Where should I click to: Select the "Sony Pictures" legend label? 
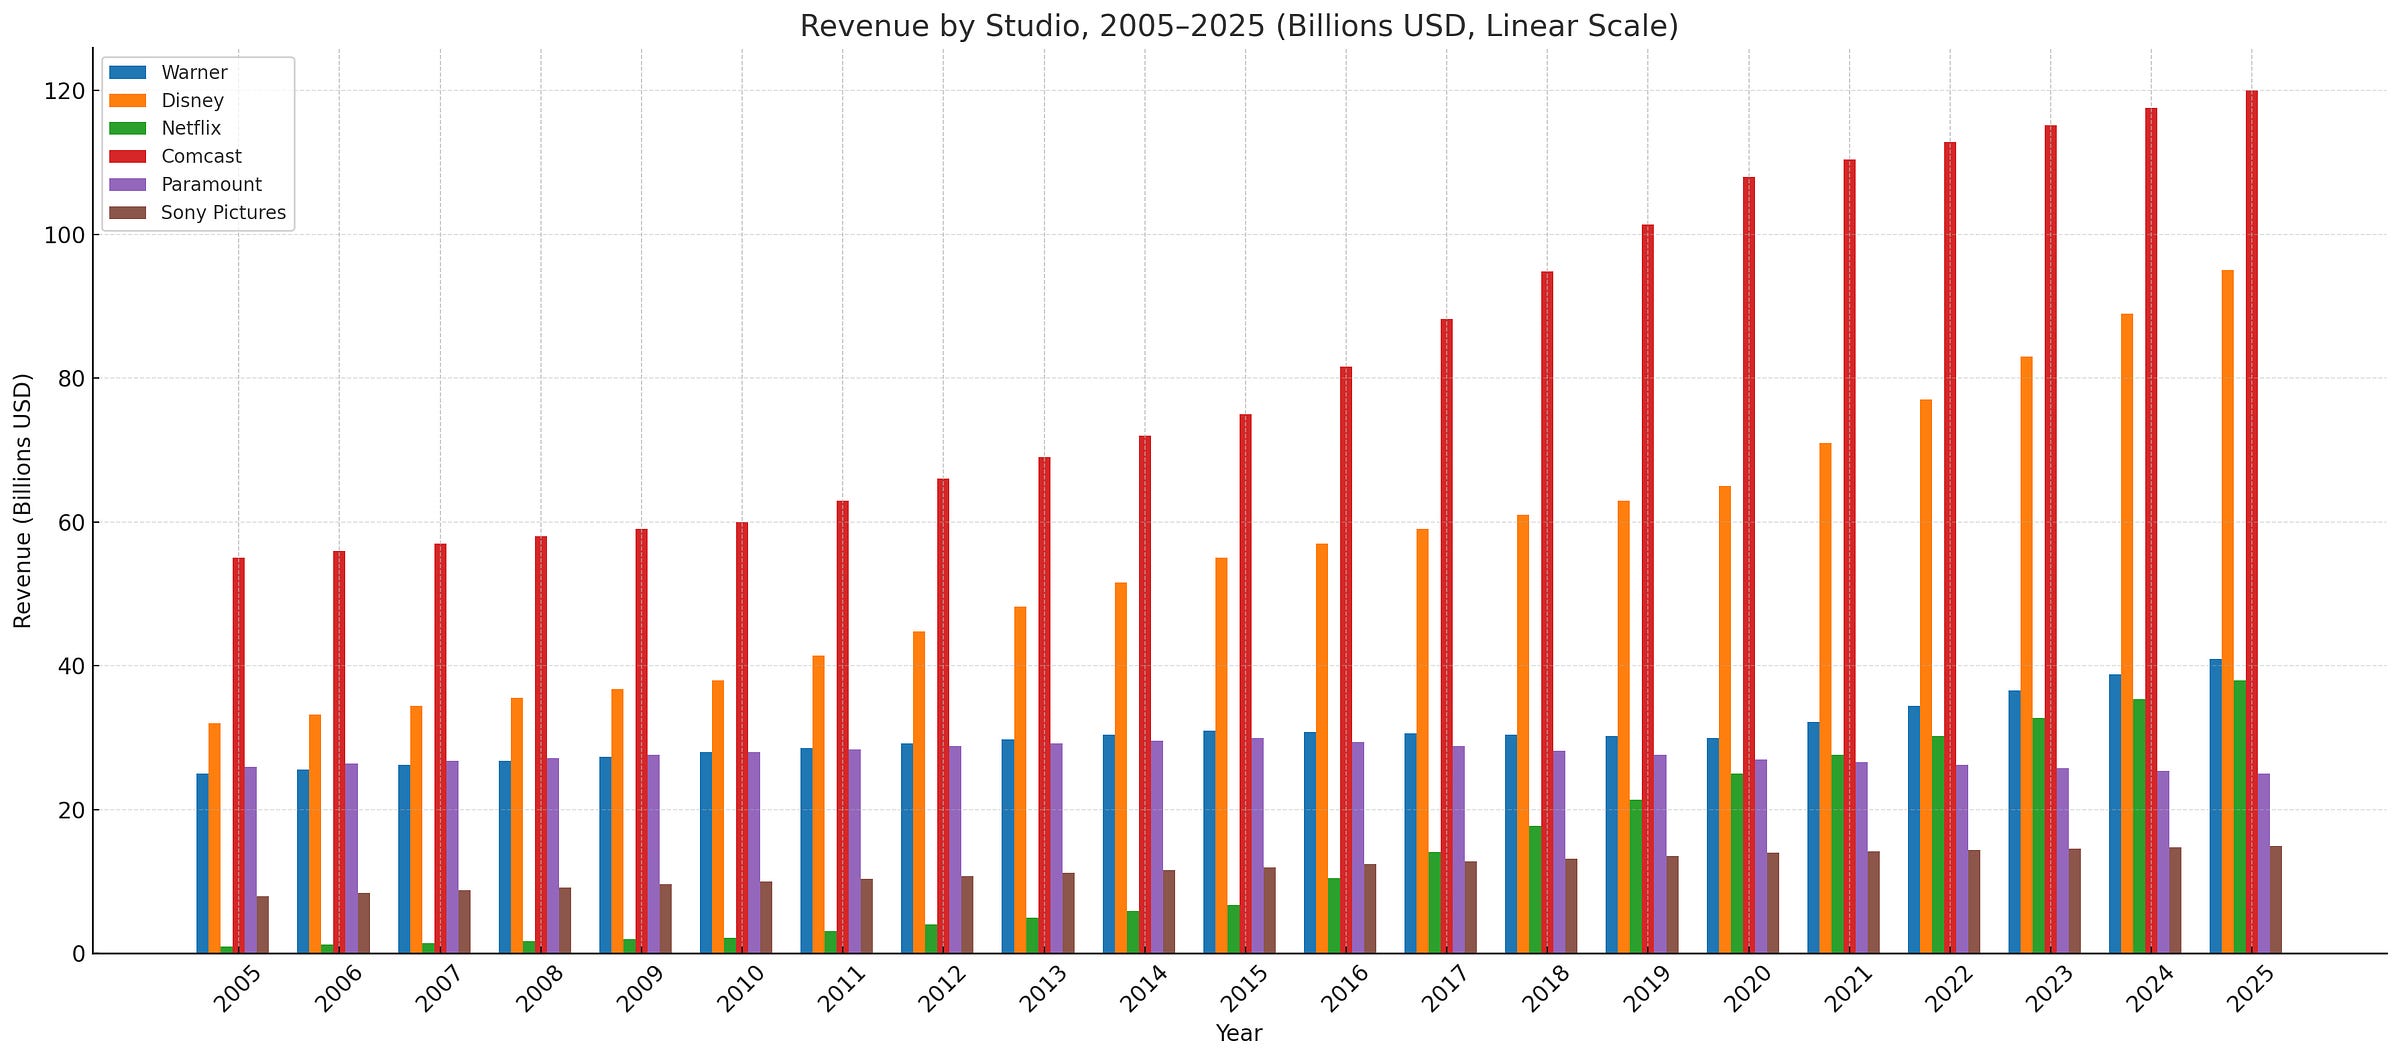(x=223, y=213)
